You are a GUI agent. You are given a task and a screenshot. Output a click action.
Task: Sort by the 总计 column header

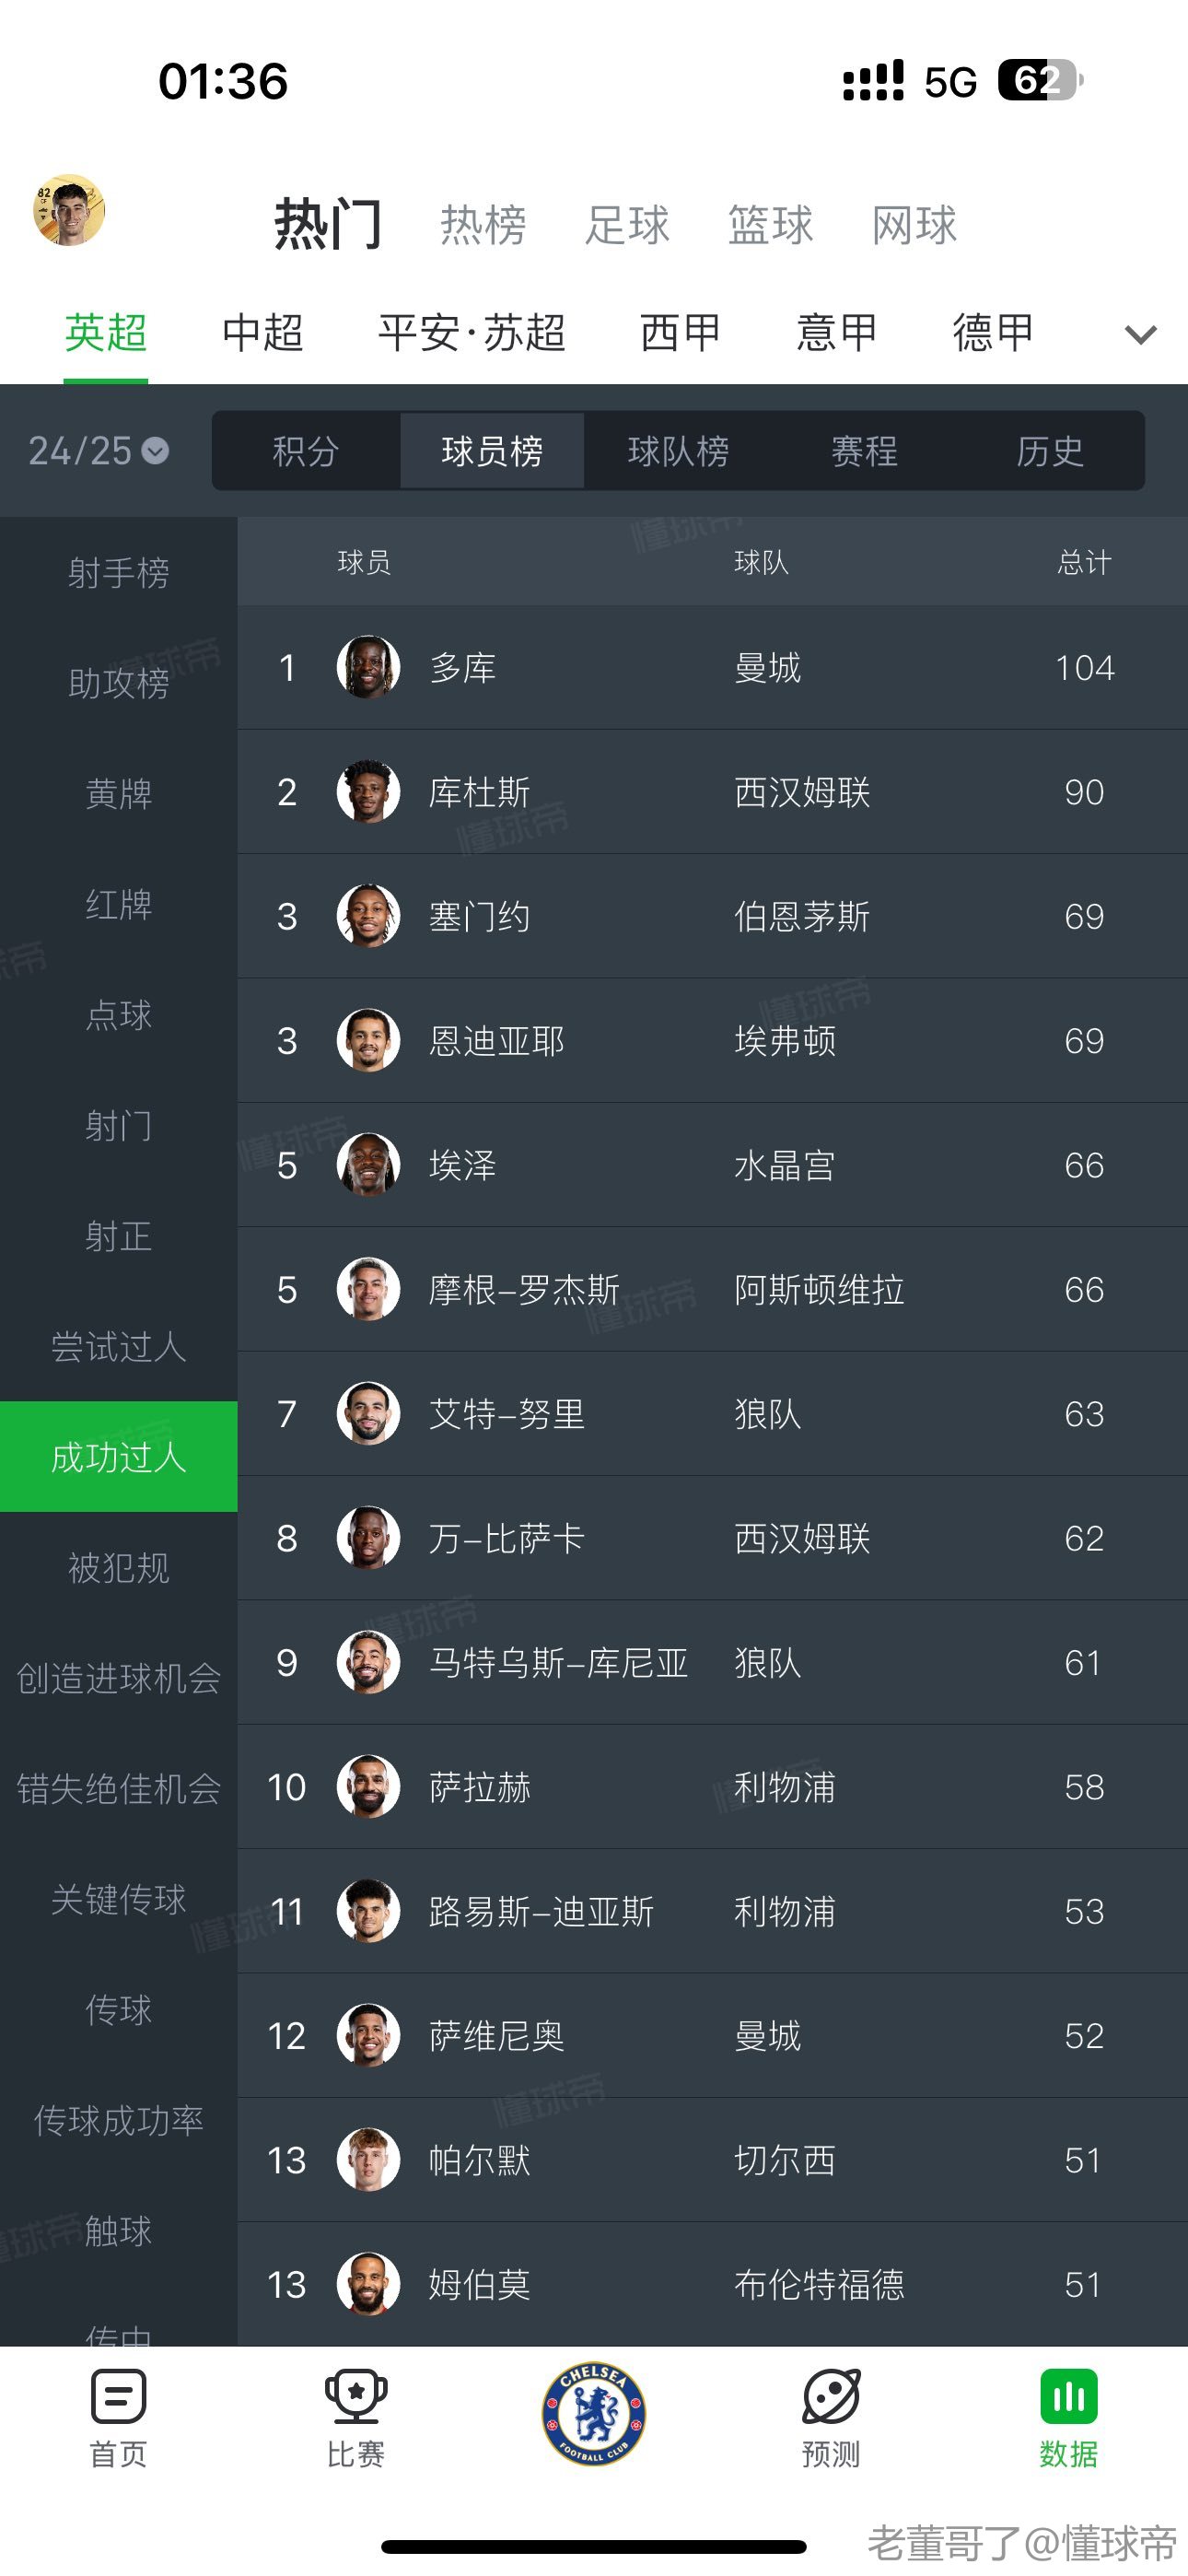[1084, 562]
